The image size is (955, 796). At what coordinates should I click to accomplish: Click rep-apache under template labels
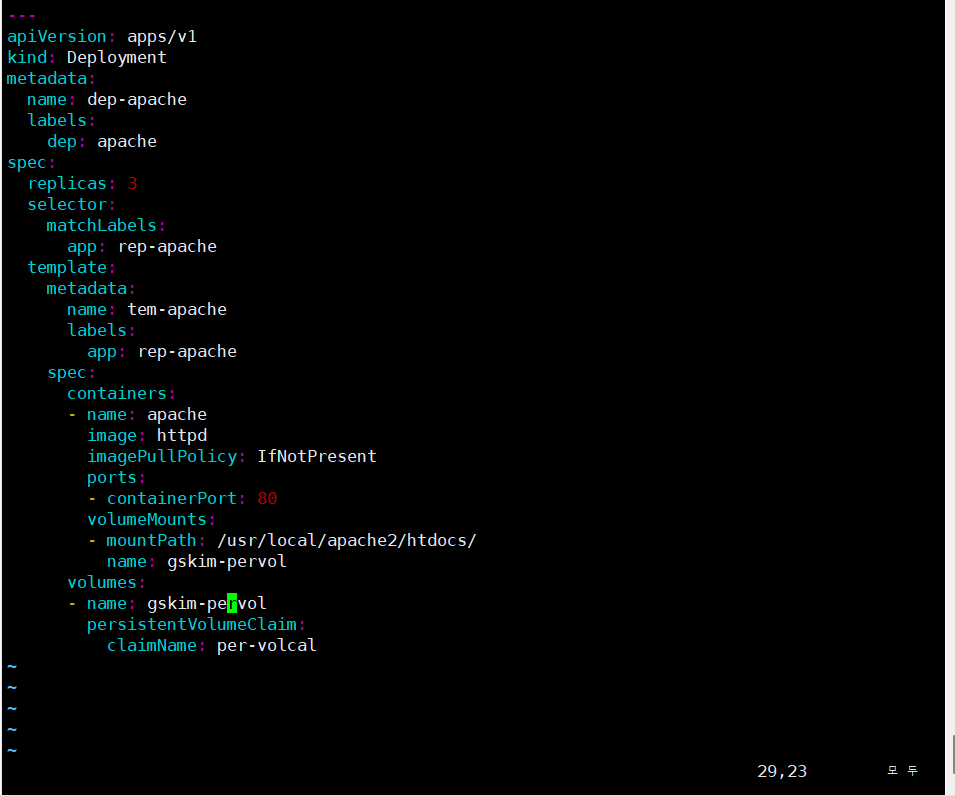[187, 351]
